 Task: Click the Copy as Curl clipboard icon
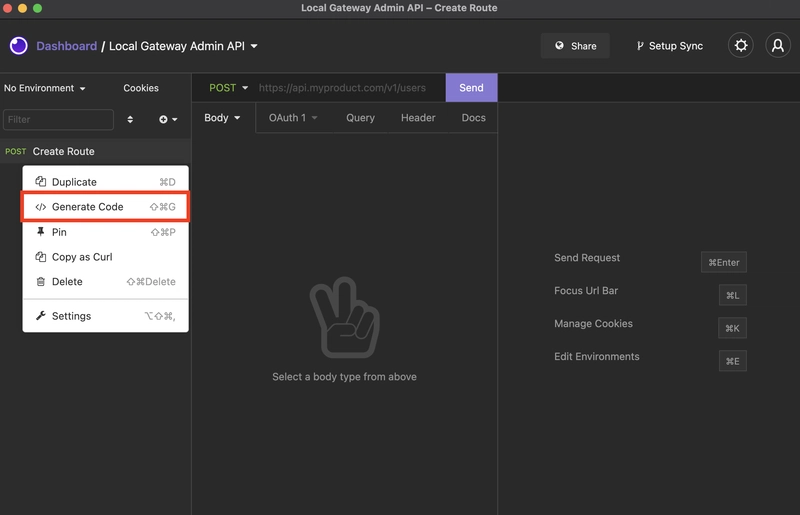pyautogui.click(x=40, y=257)
